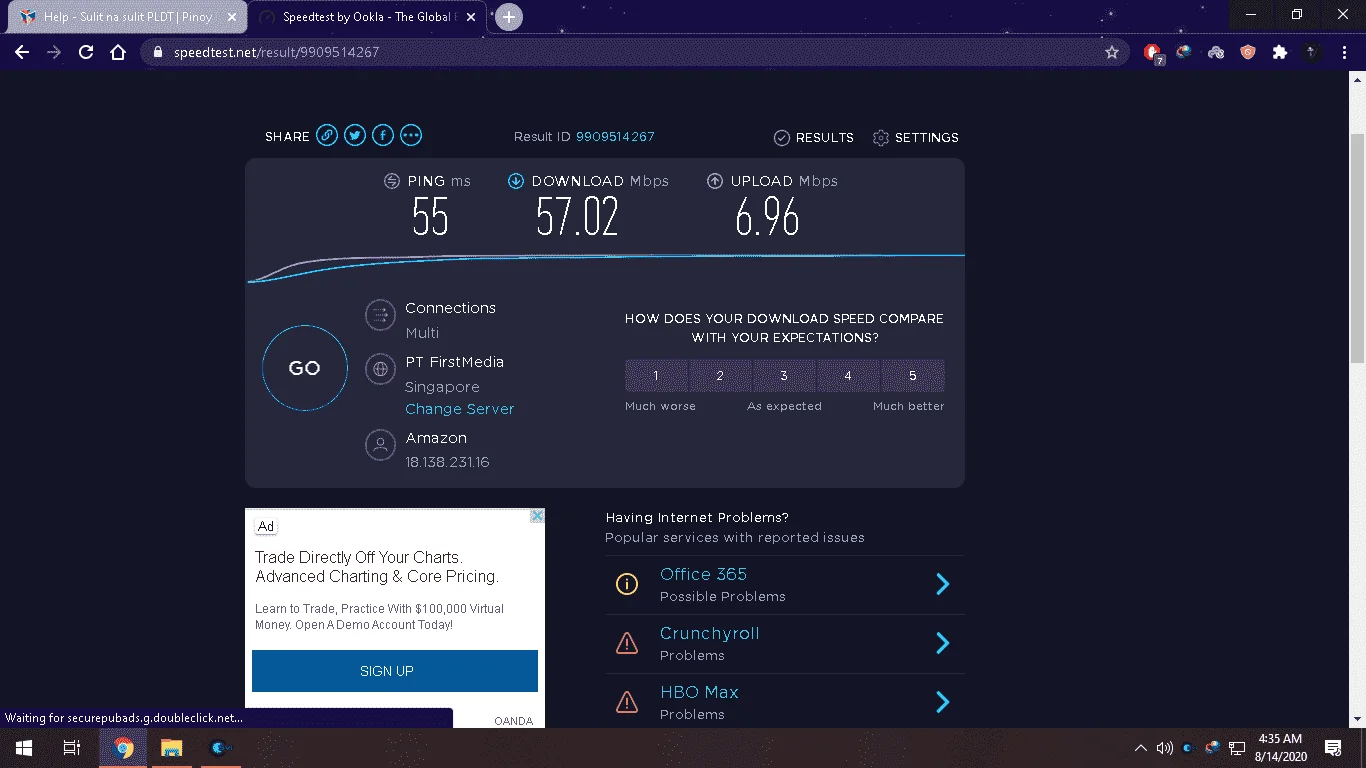1366x768 pixels.
Task: Open red extension with badge 7
Action: coord(1153,53)
